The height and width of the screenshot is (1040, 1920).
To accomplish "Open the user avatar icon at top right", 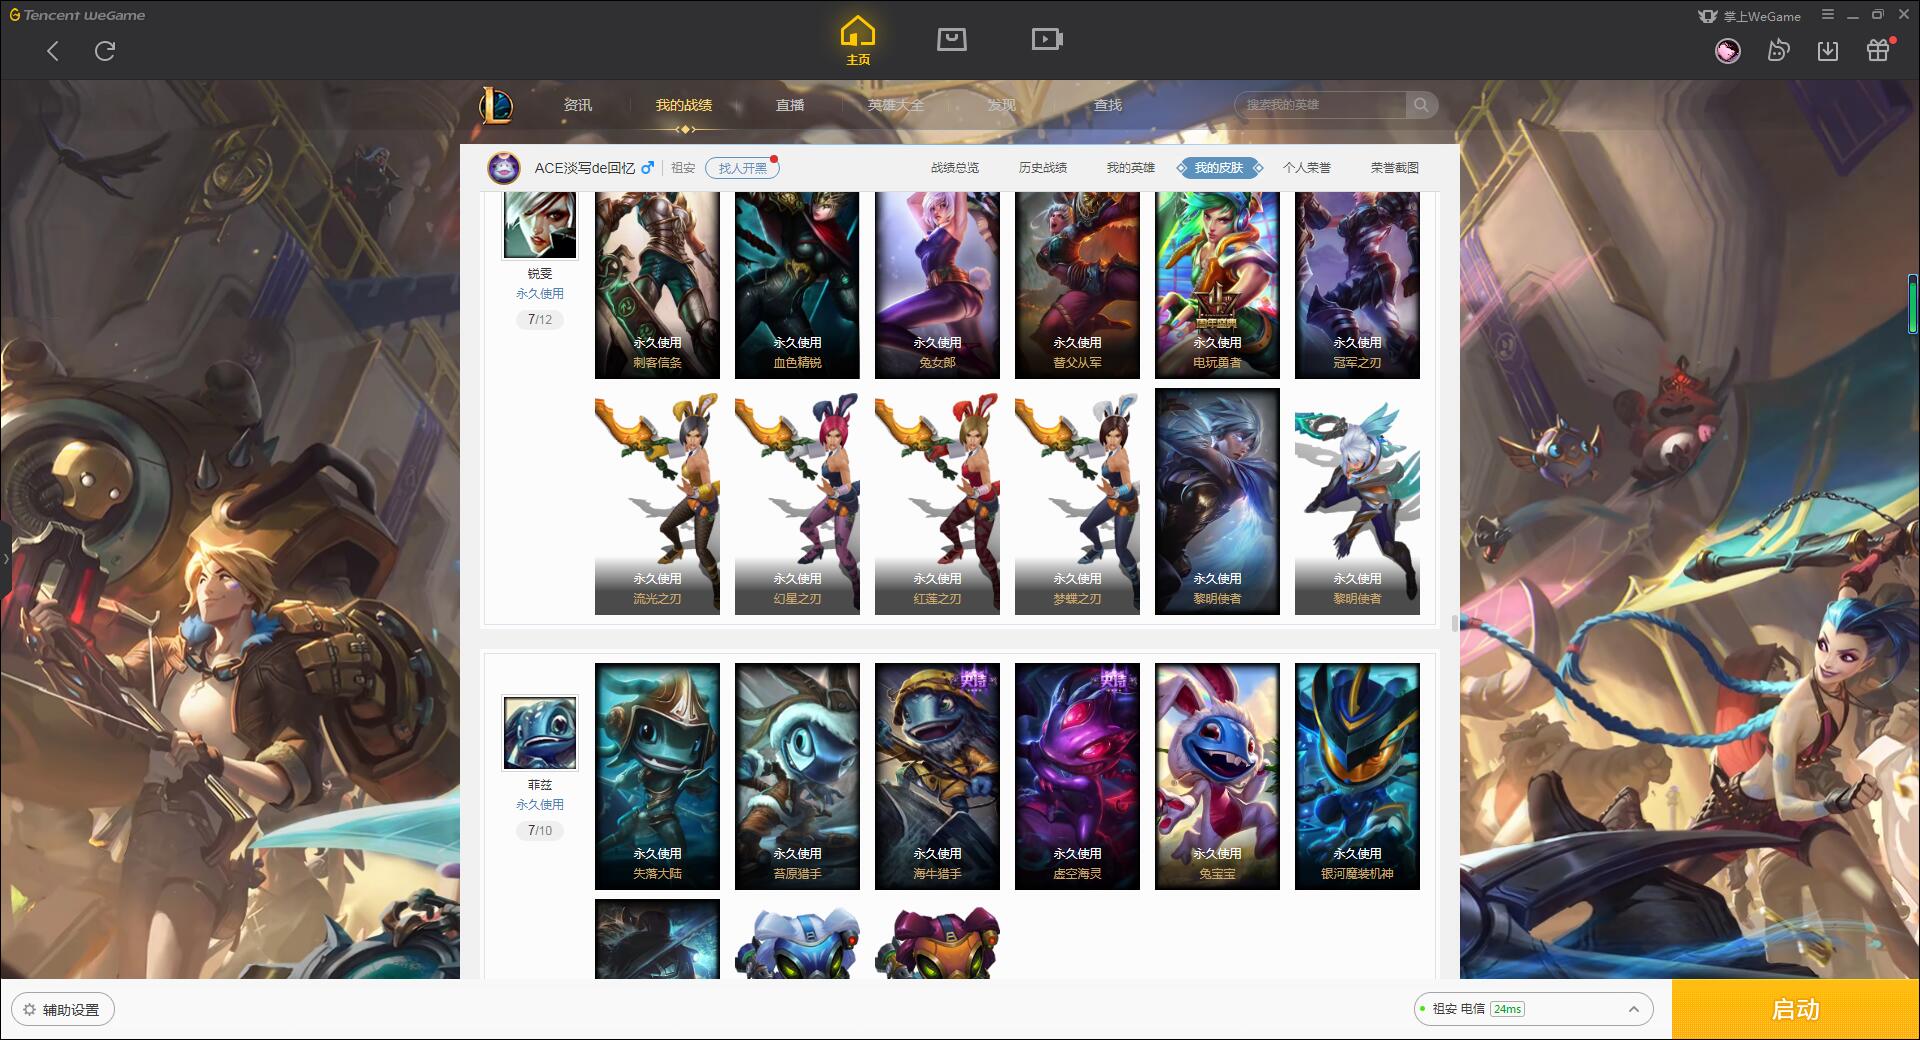I will pos(1728,50).
